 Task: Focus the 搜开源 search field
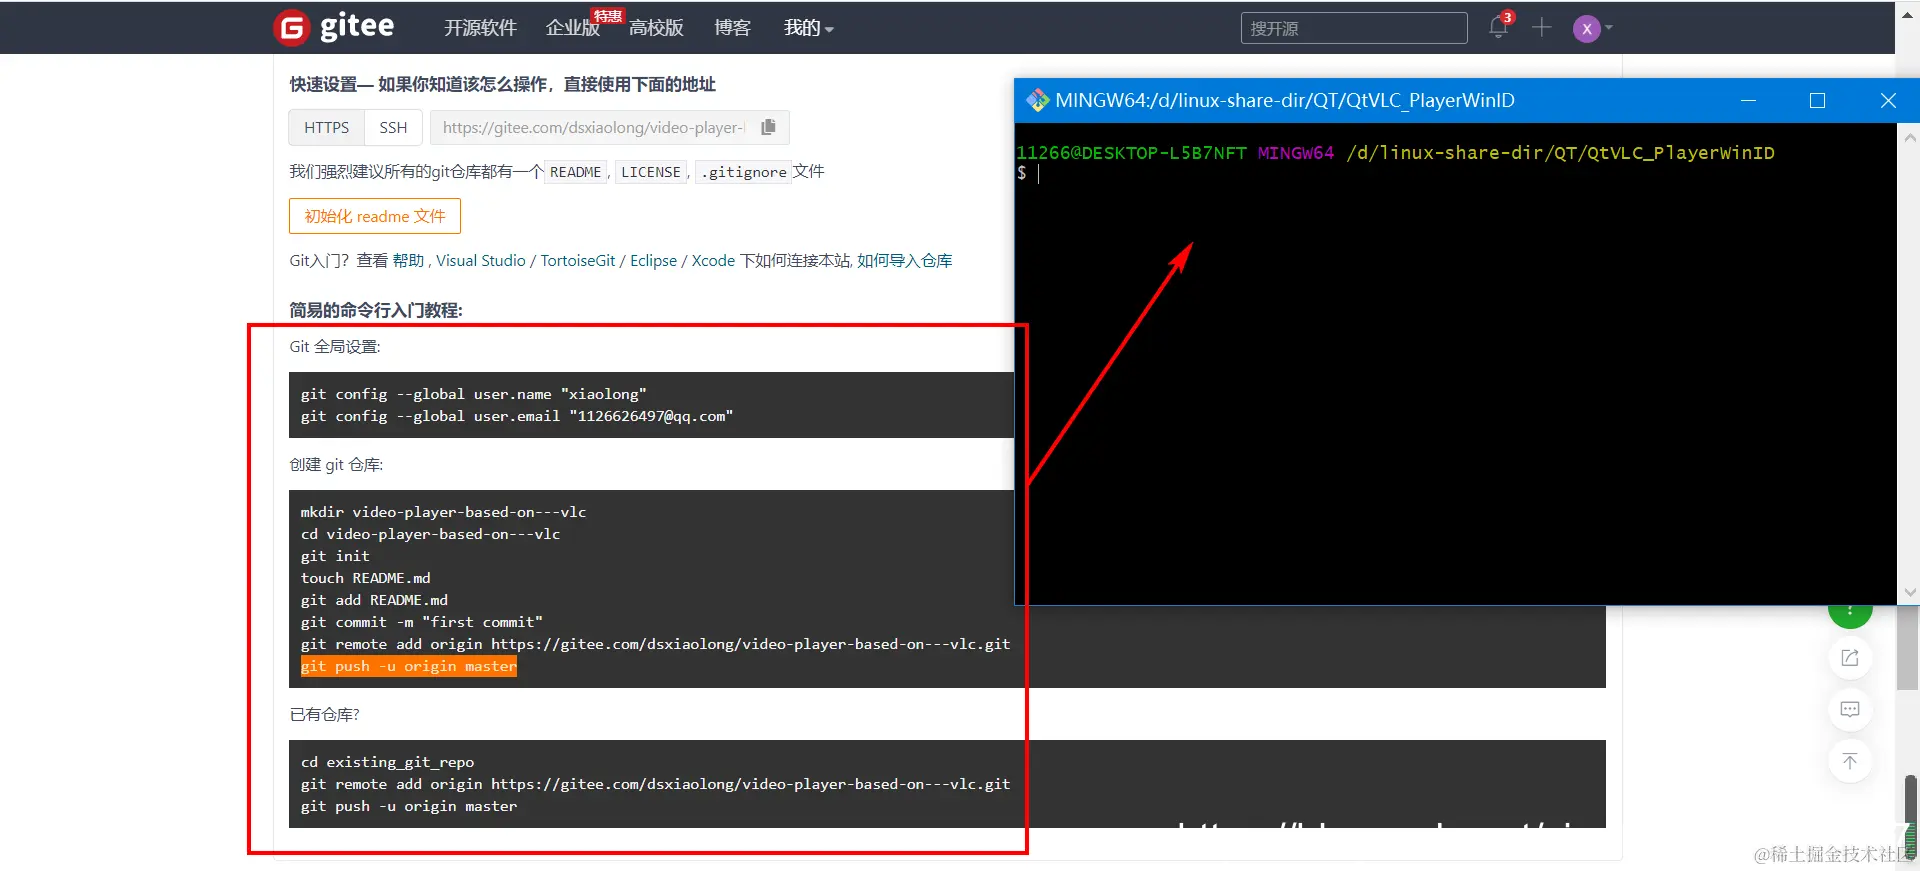(x=1354, y=28)
